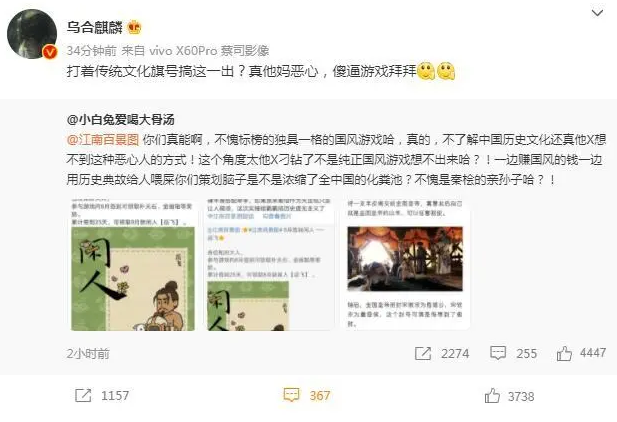Image resolution: width=617 pixels, height=422 pixels.
Task: Click the 34分钟前 timestamp
Action: [91, 51]
